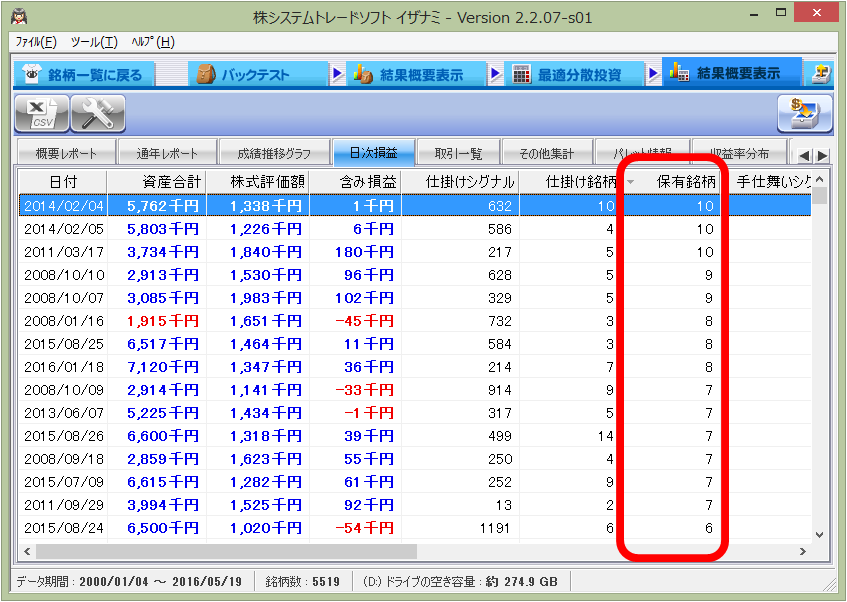Click the cut-off icon right of 結果概要表示
The height and width of the screenshot is (602, 847).
(x=821, y=73)
